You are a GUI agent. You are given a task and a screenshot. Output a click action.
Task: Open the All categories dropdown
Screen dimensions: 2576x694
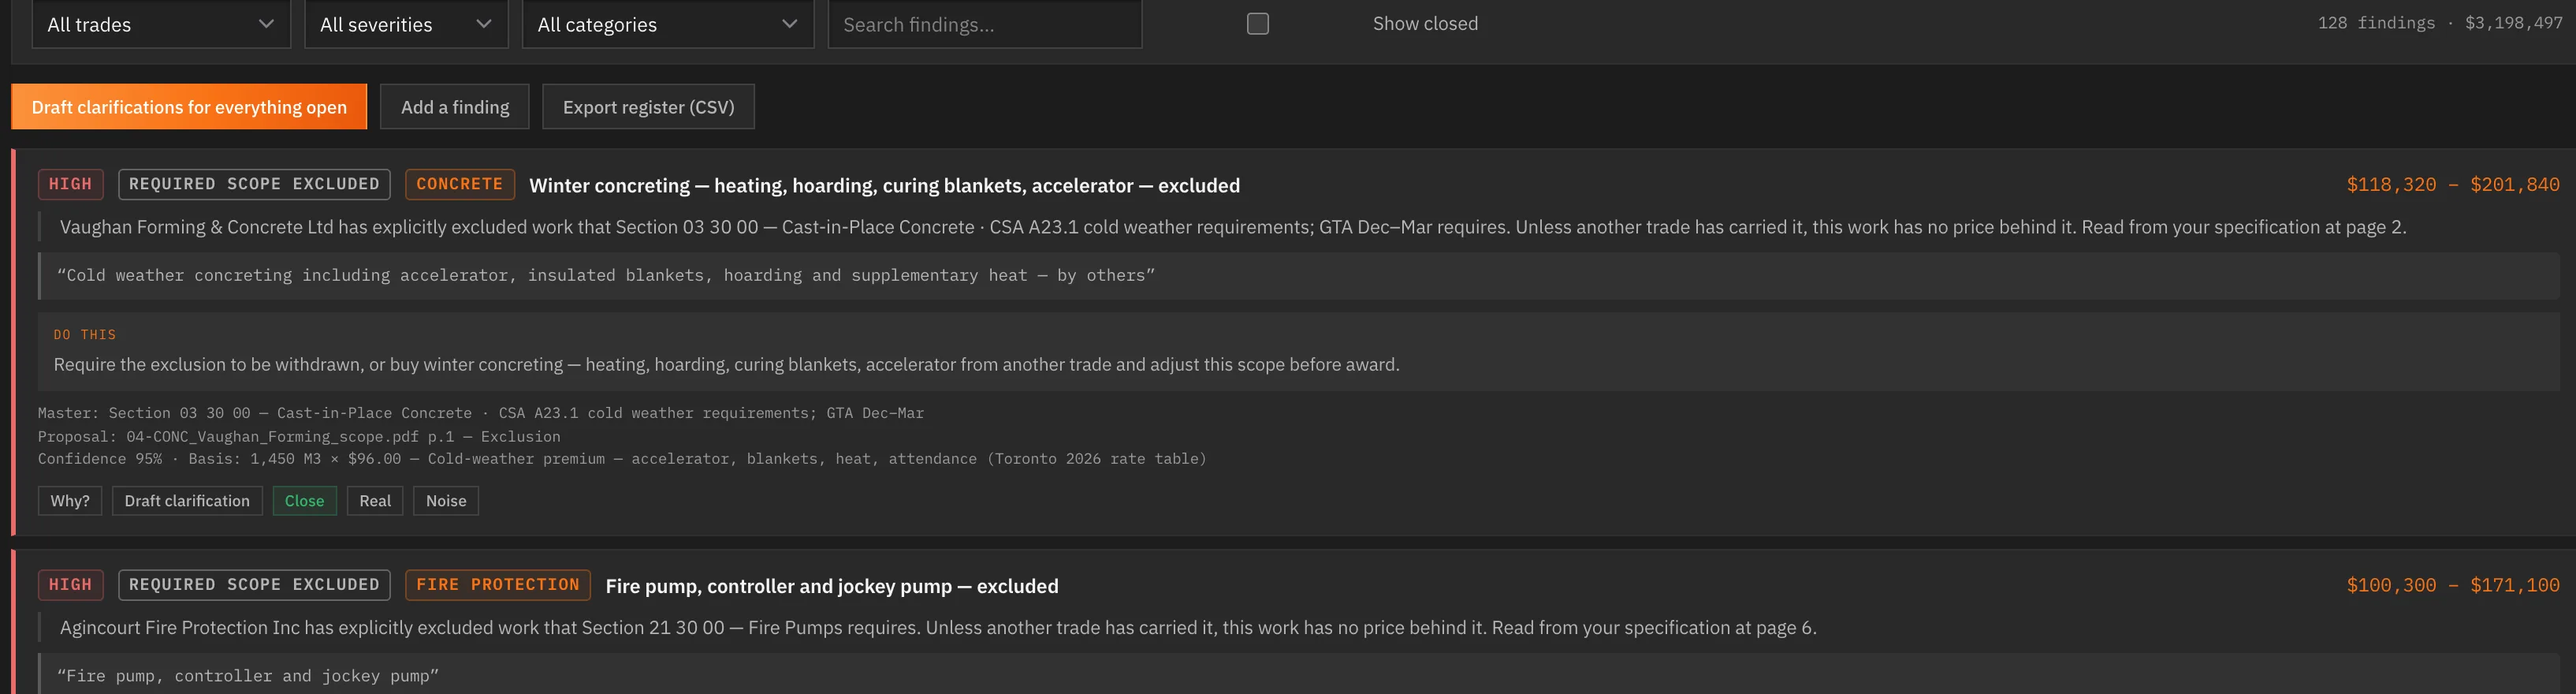[x=667, y=24]
